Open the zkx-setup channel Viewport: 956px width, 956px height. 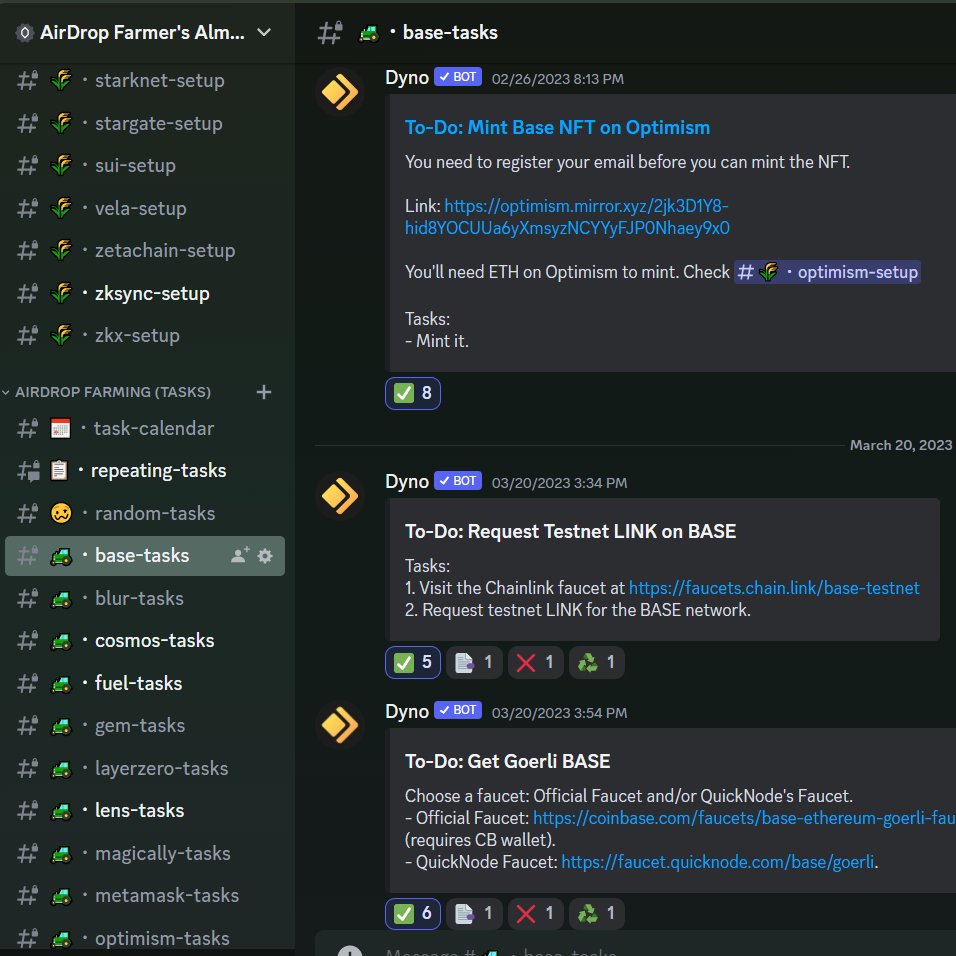(x=145, y=336)
